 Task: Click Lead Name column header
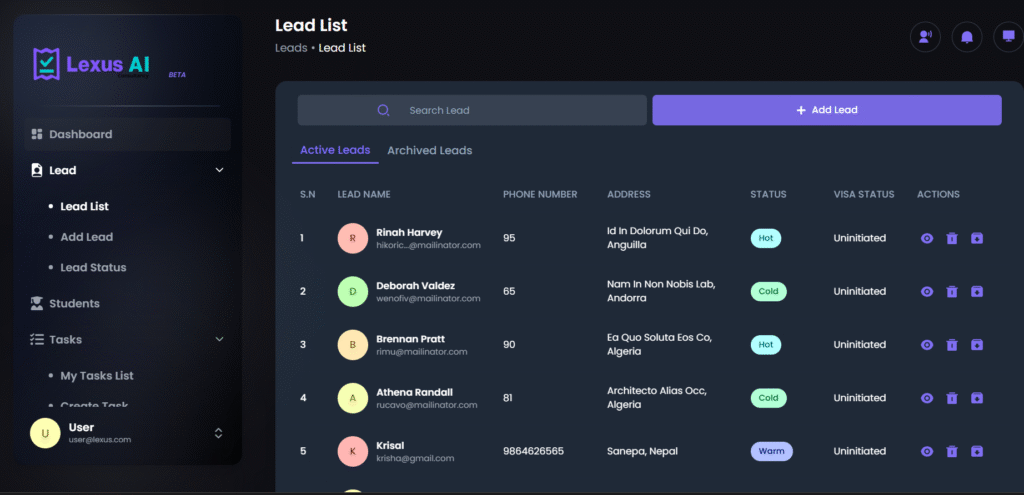coord(364,195)
